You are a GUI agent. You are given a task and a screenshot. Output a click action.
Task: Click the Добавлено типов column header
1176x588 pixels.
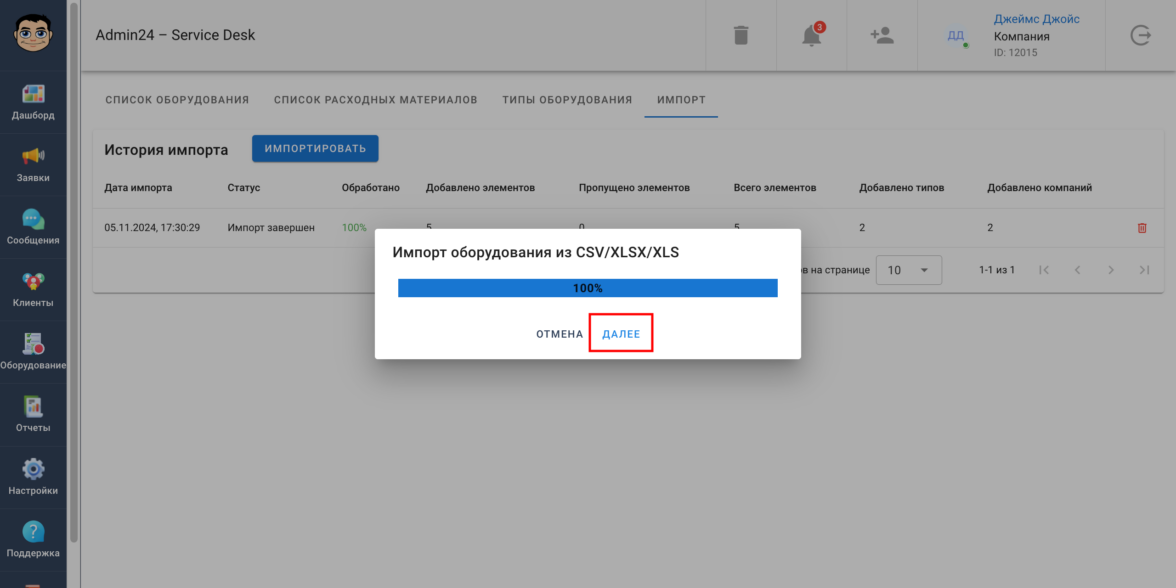[x=902, y=188]
